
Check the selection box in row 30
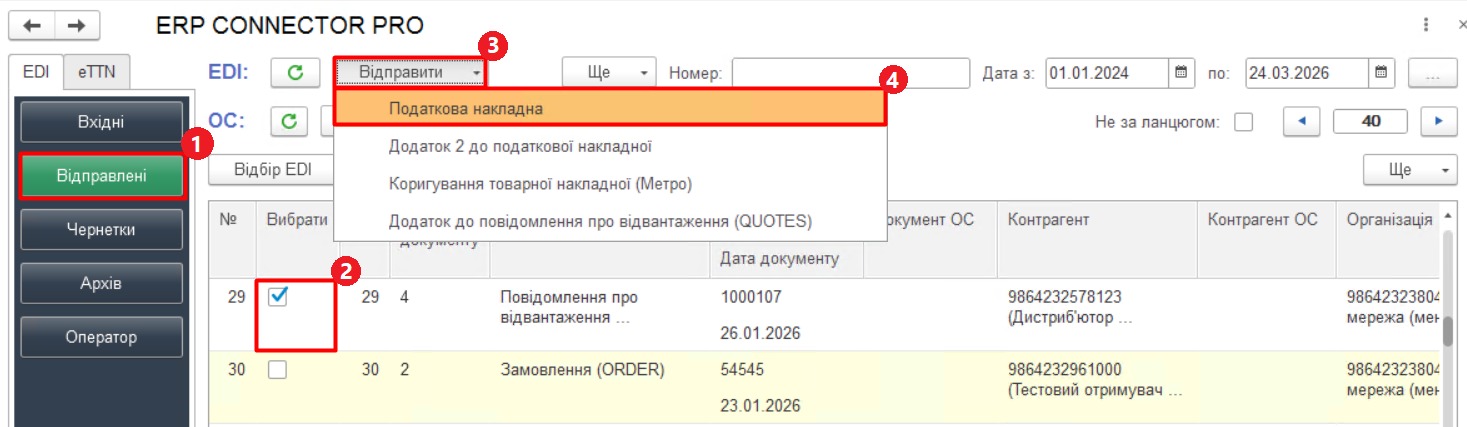point(278,370)
